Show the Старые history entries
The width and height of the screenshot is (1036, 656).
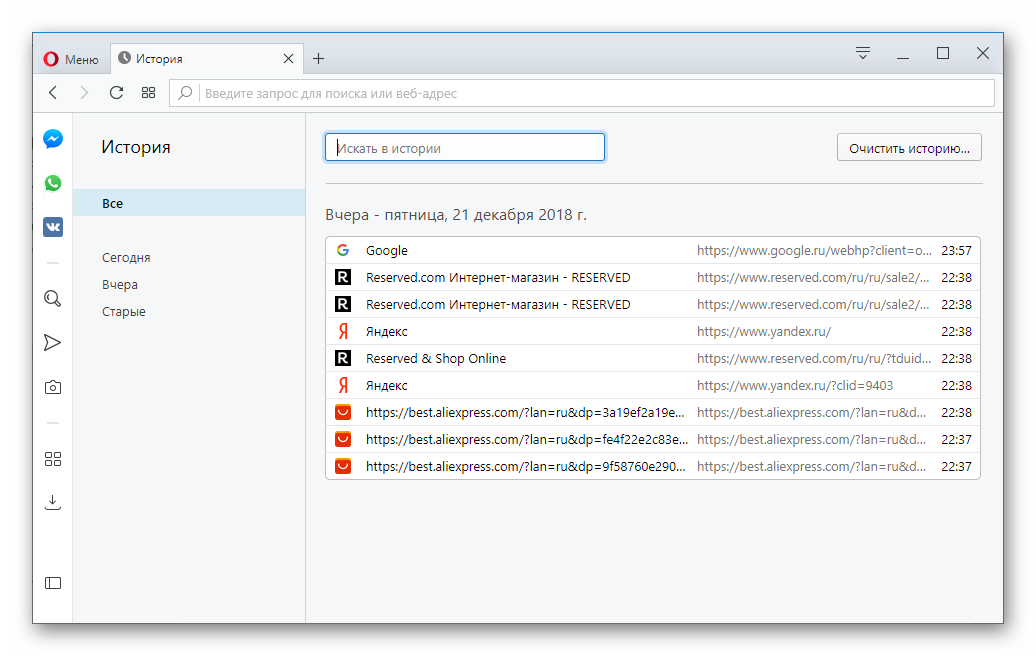[x=124, y=312]
